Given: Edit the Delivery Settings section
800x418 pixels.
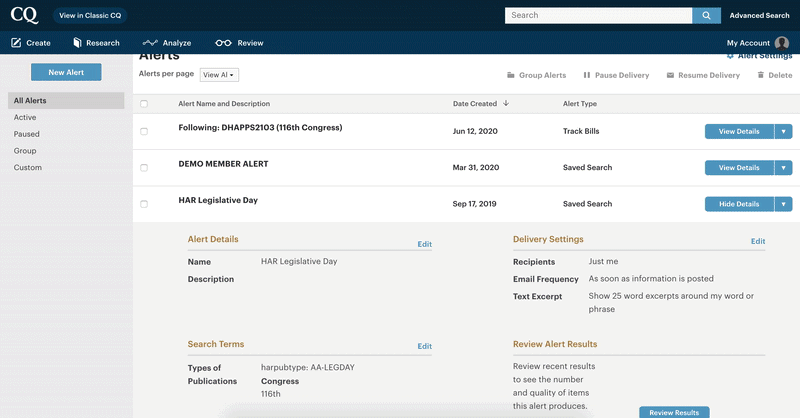Looking at the screenshot, I should coord(758,241).
